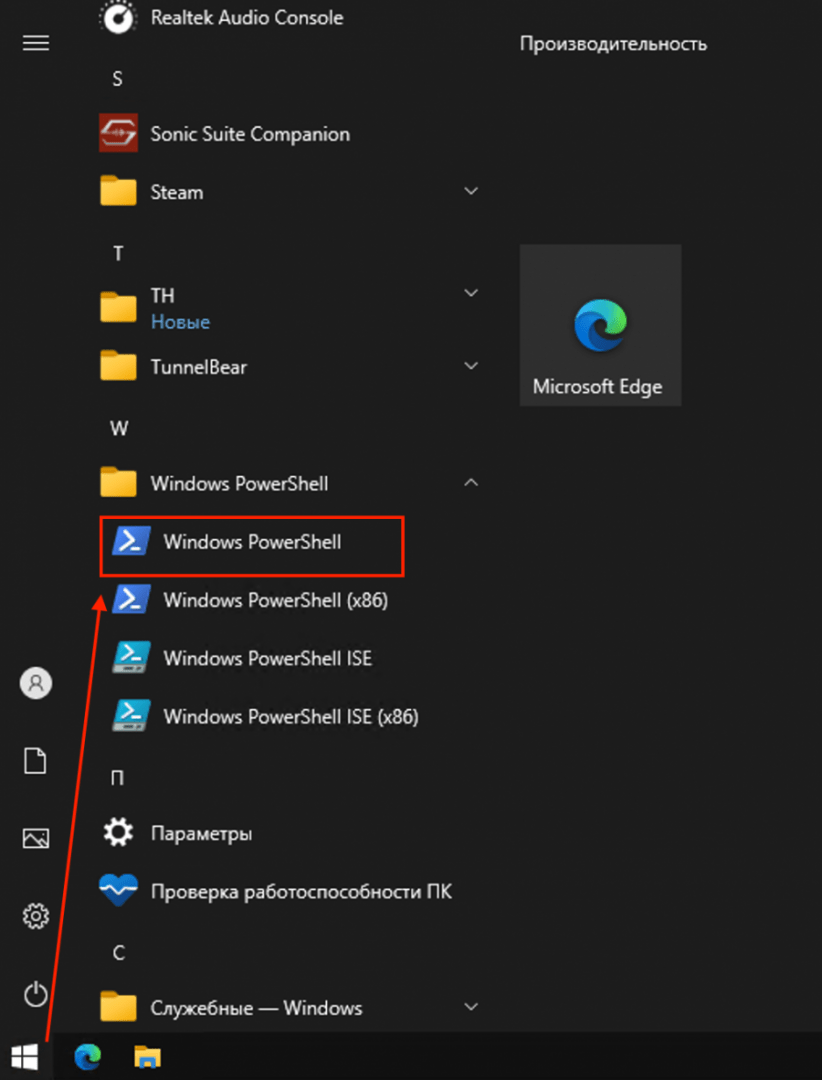The image size is (822, 1080).
Task: Open Pictures icon in left sidebar
Action: click(x=36, y=838)
